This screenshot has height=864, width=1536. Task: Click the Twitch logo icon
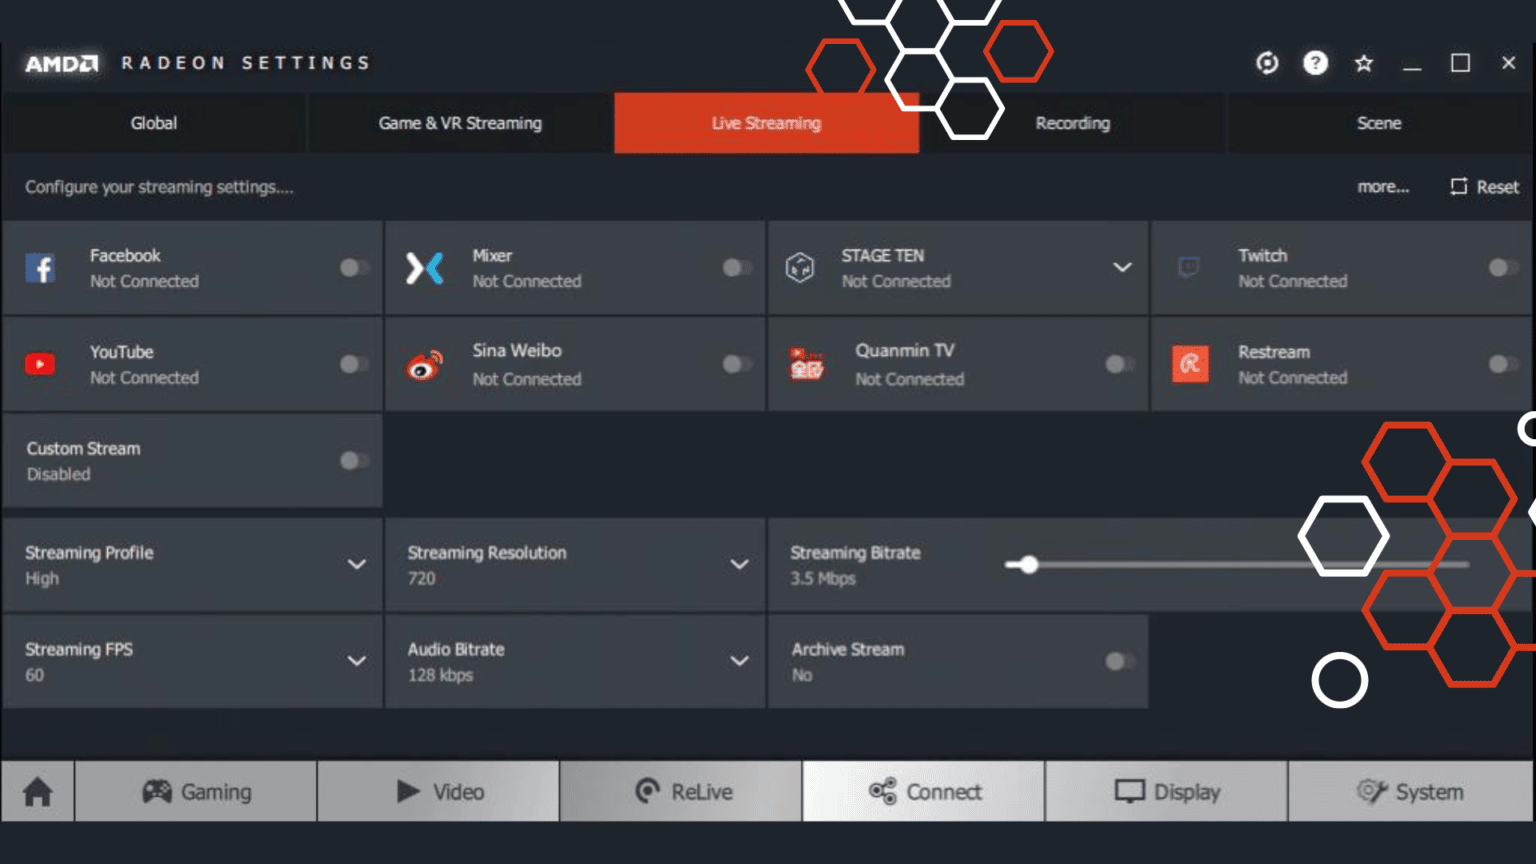[x=1189, y=268]
